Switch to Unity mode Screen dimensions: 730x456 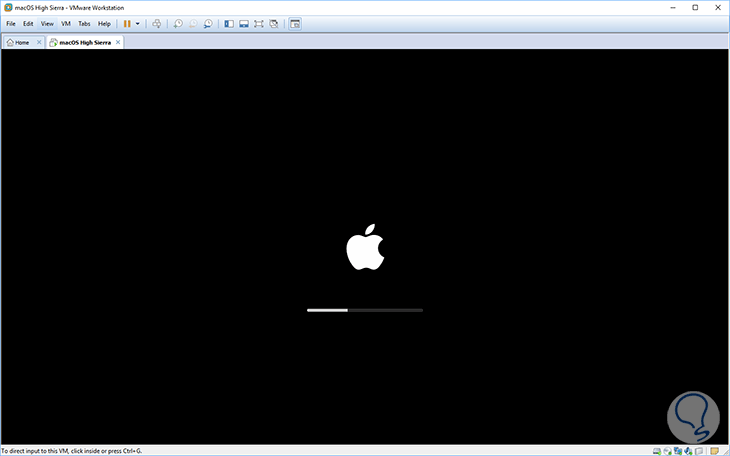(274, 24)
